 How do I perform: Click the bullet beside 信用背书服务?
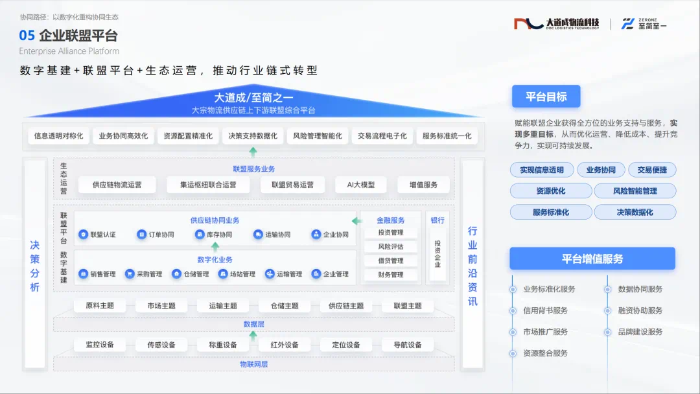coord(513,311)
